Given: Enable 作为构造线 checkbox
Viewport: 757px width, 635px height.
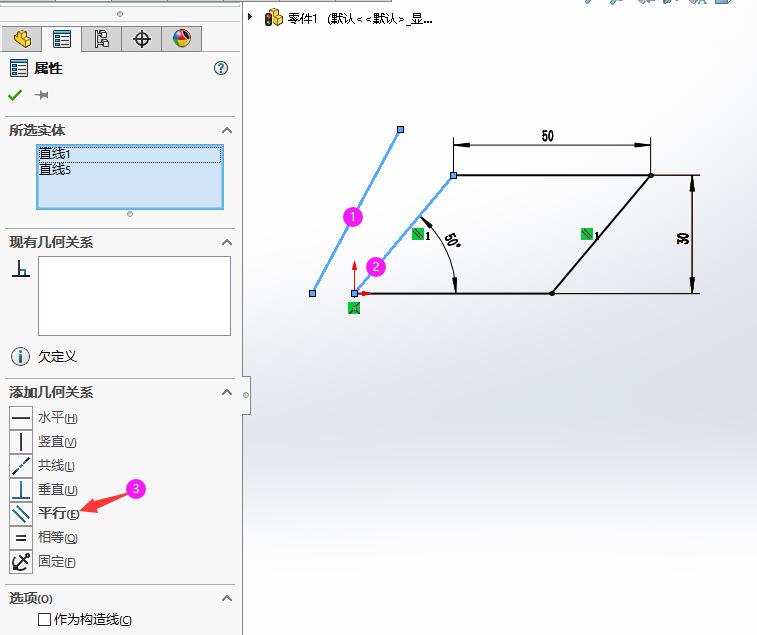Looking at the screenshot, I should (44, 619).
